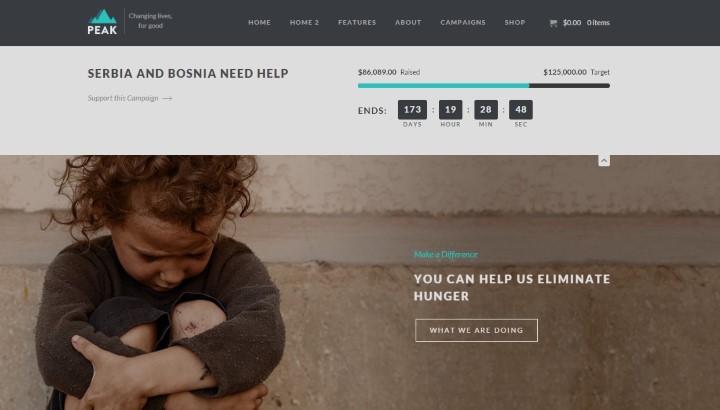720x410 pixels.
Task: Follow the Support this Campaign link
Action: pyautogui.click(x=123, y=98)
